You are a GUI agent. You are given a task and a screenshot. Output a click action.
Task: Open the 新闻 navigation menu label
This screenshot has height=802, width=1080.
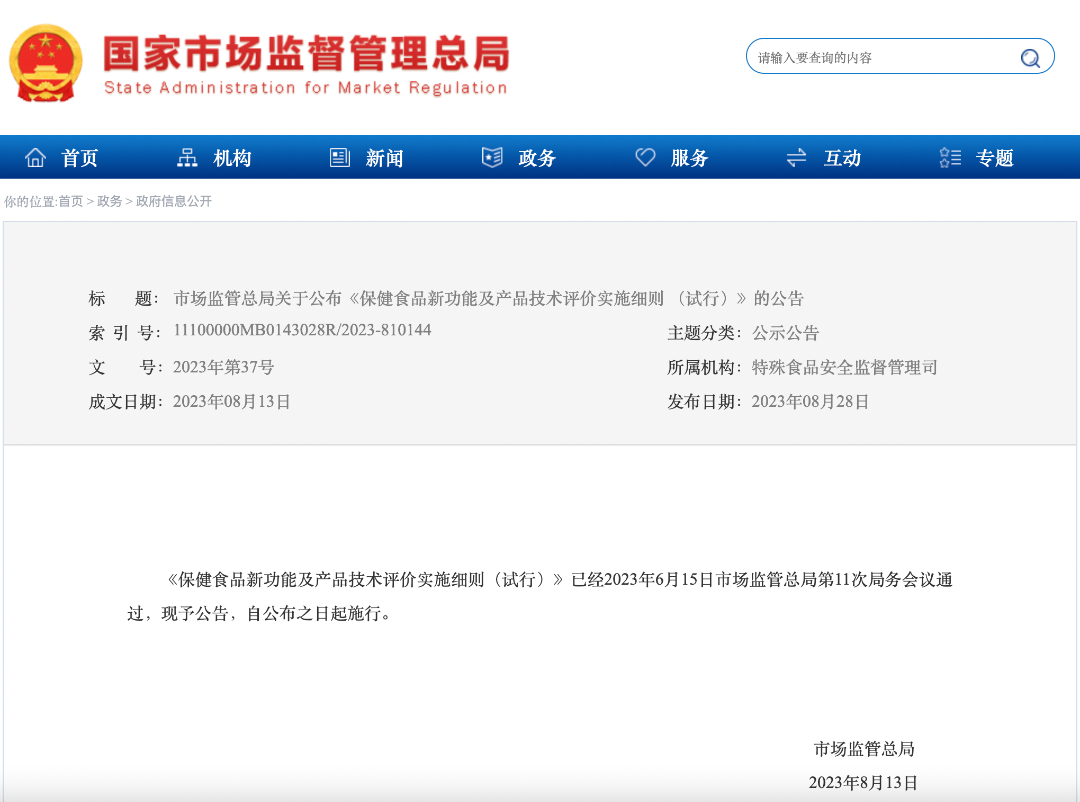pyautogui.click(x=384, y=158)
